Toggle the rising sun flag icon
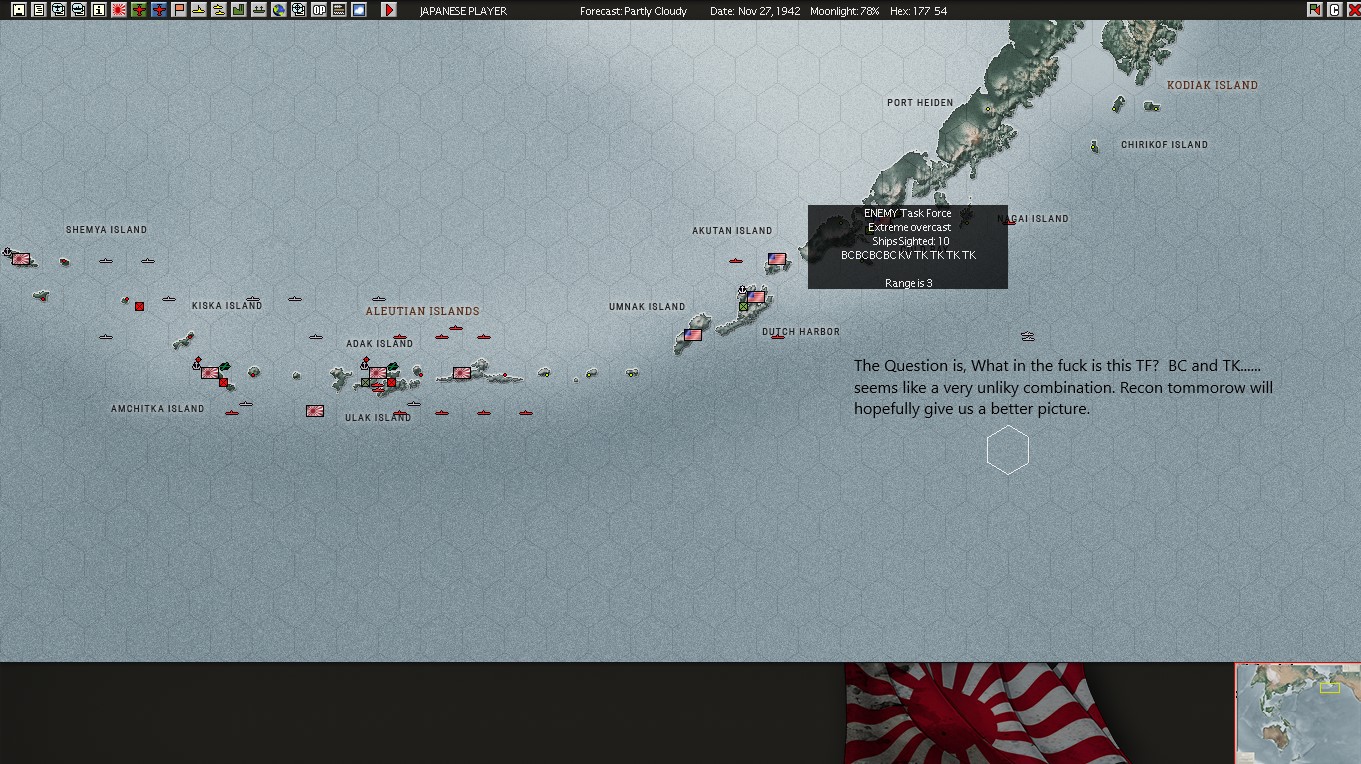 (x=120, y=10)
